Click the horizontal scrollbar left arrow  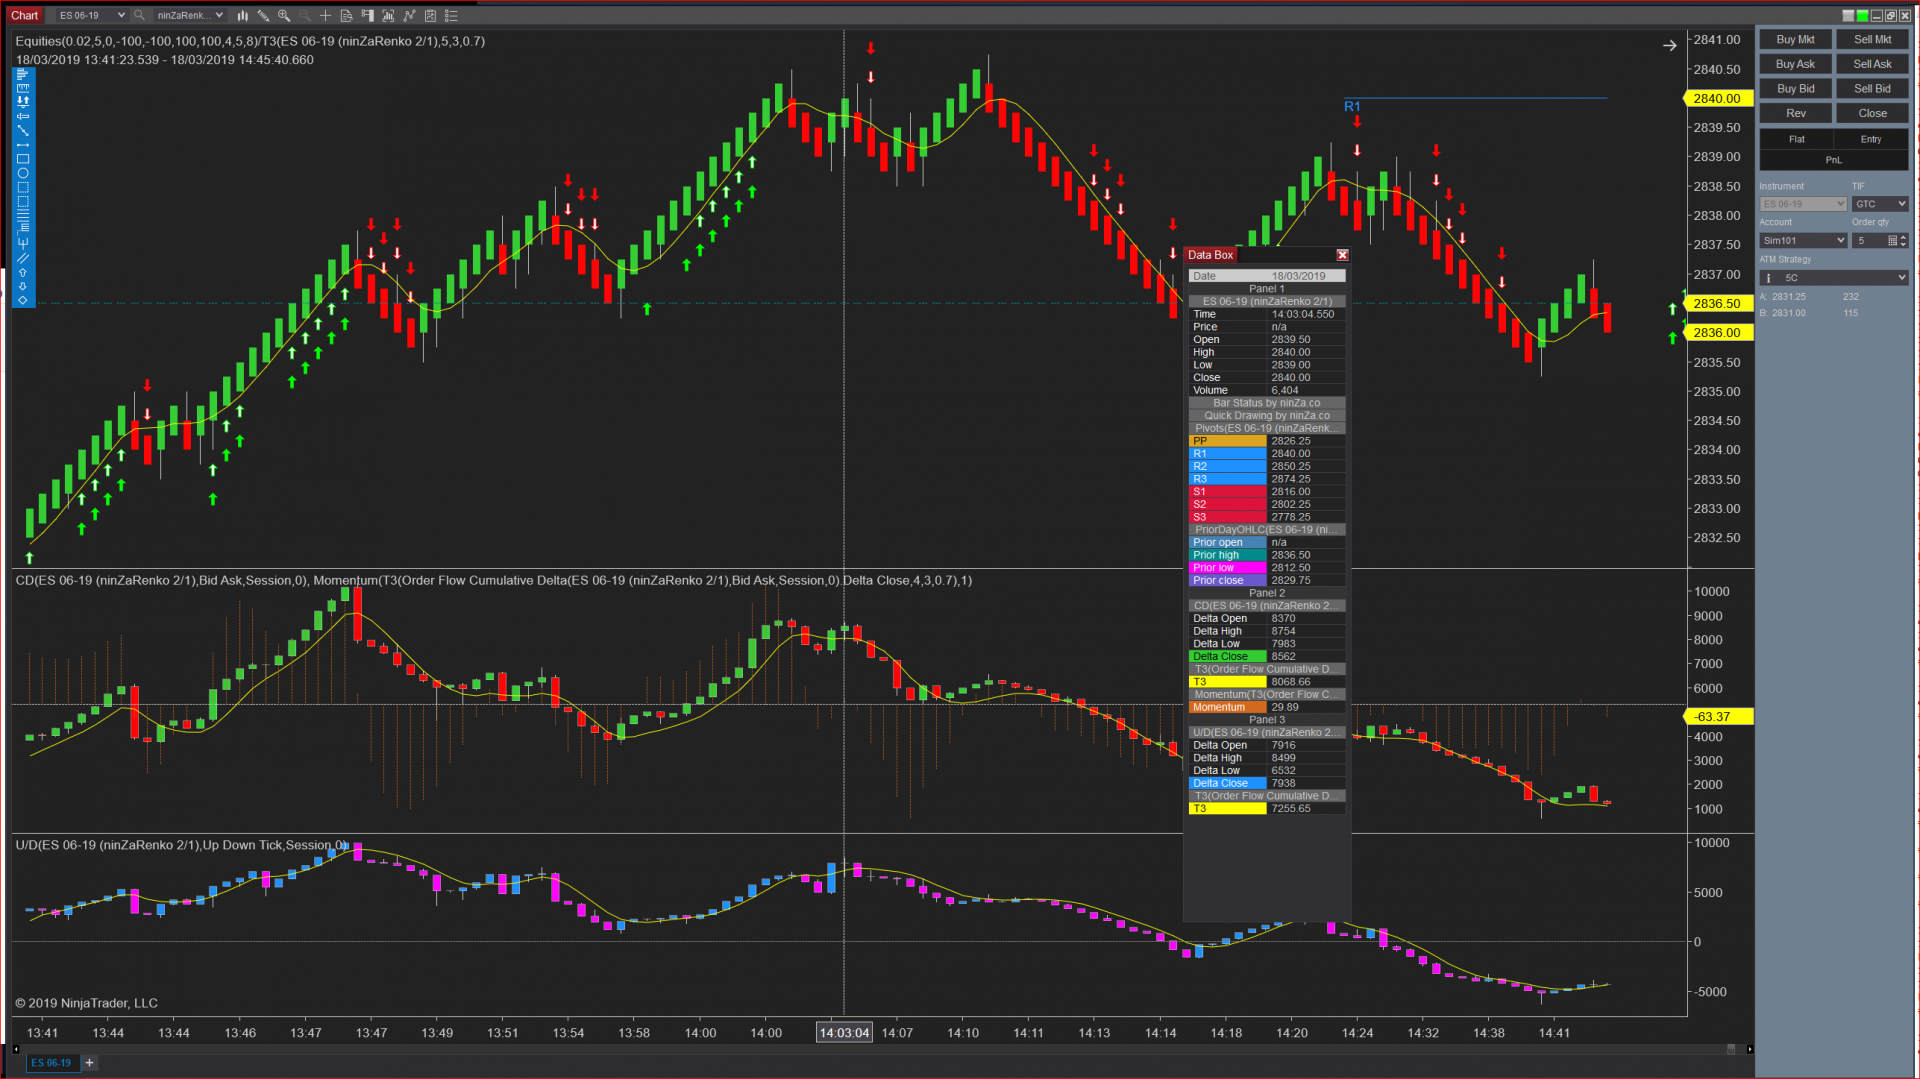(x=16, y=1049)
